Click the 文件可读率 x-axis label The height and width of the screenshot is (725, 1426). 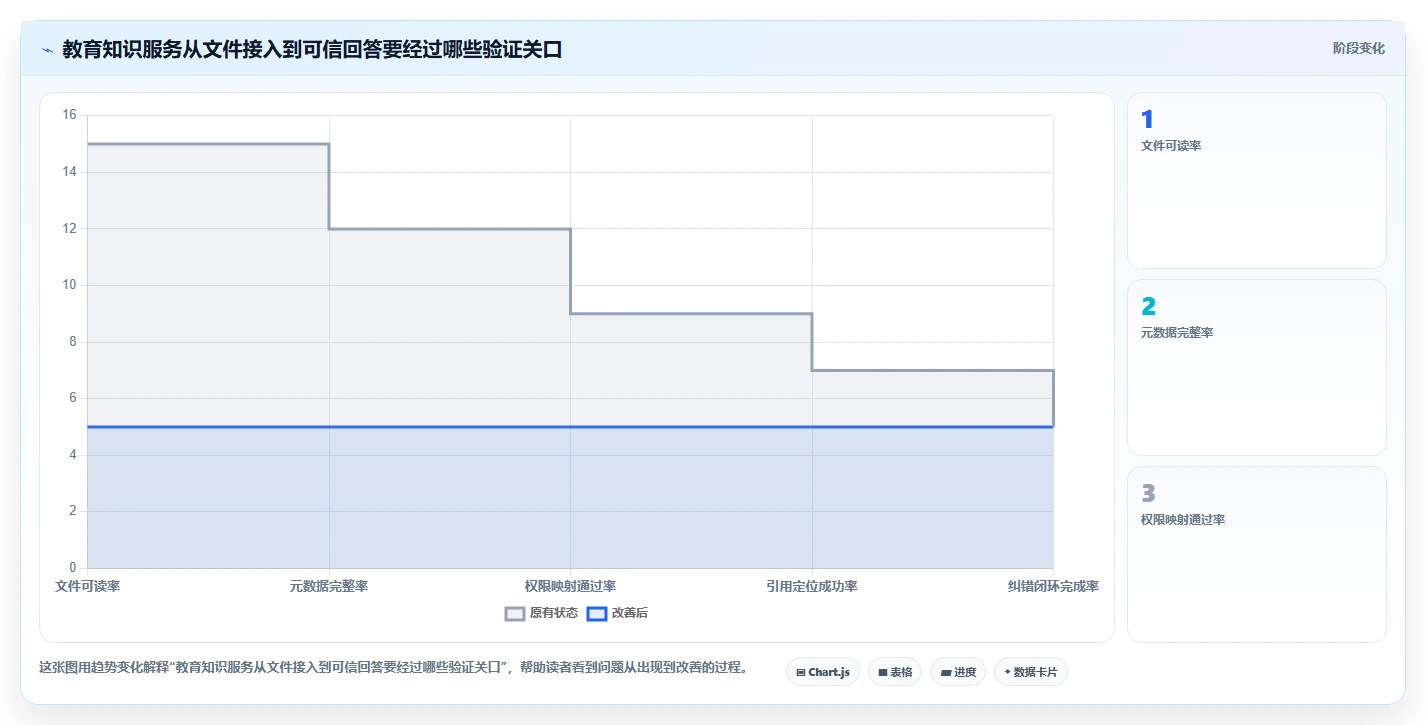coord(88,586)
